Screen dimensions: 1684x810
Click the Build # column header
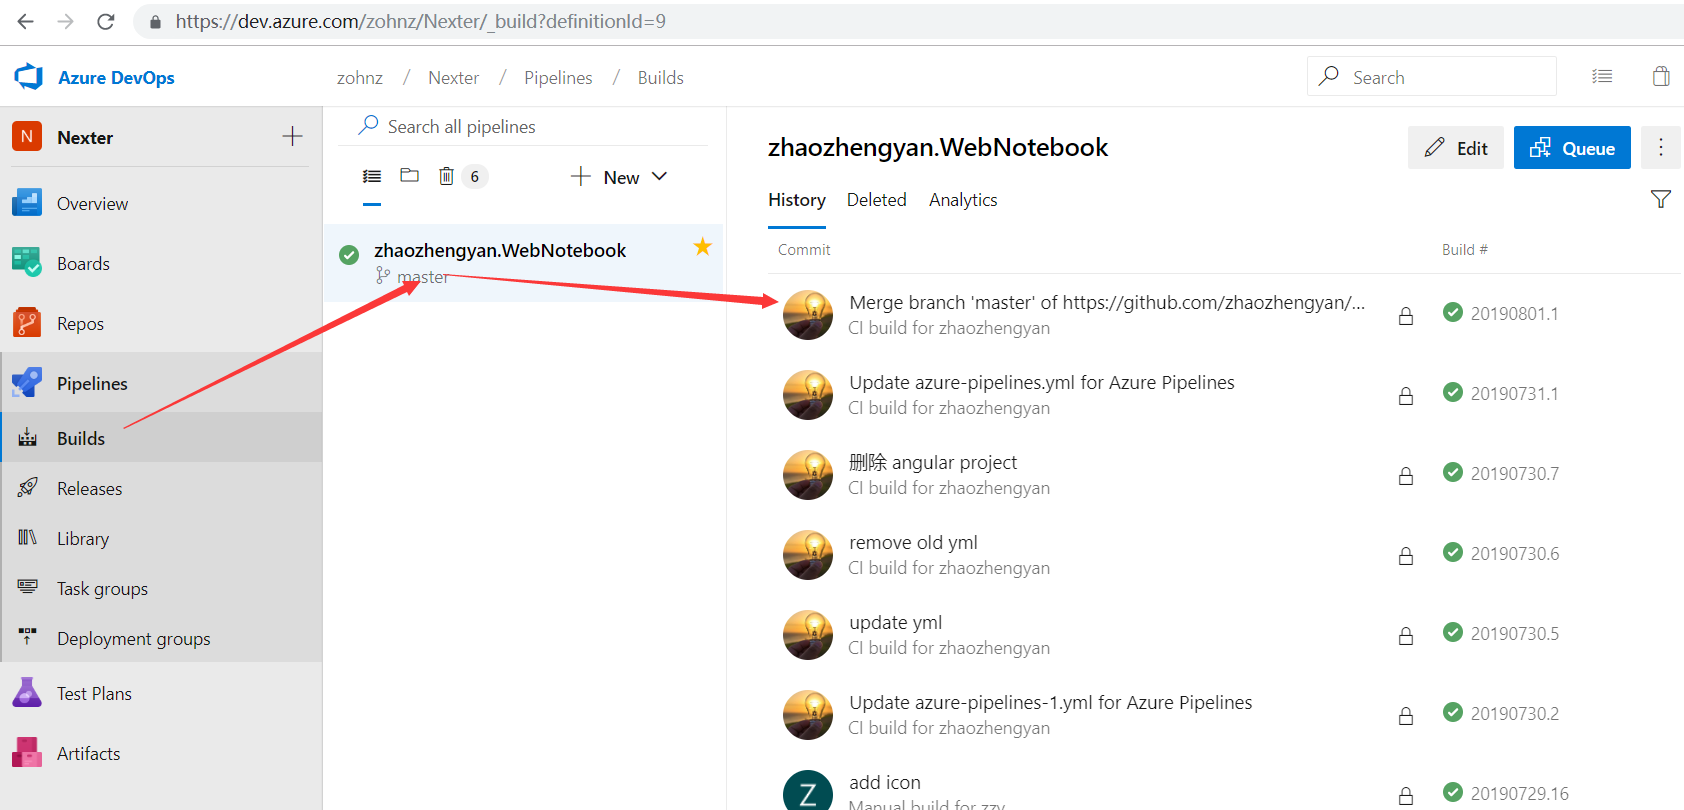1465,250
